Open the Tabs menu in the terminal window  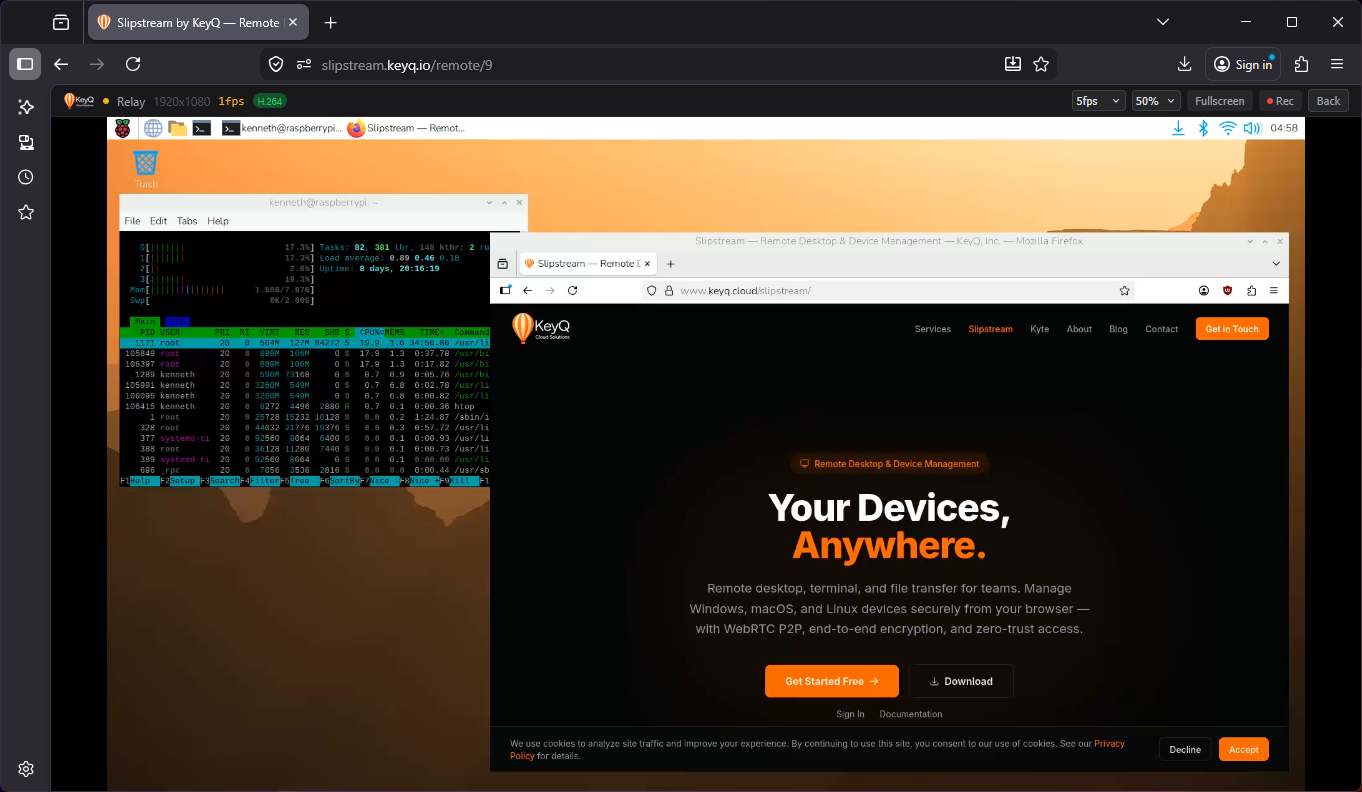(187, 221)
